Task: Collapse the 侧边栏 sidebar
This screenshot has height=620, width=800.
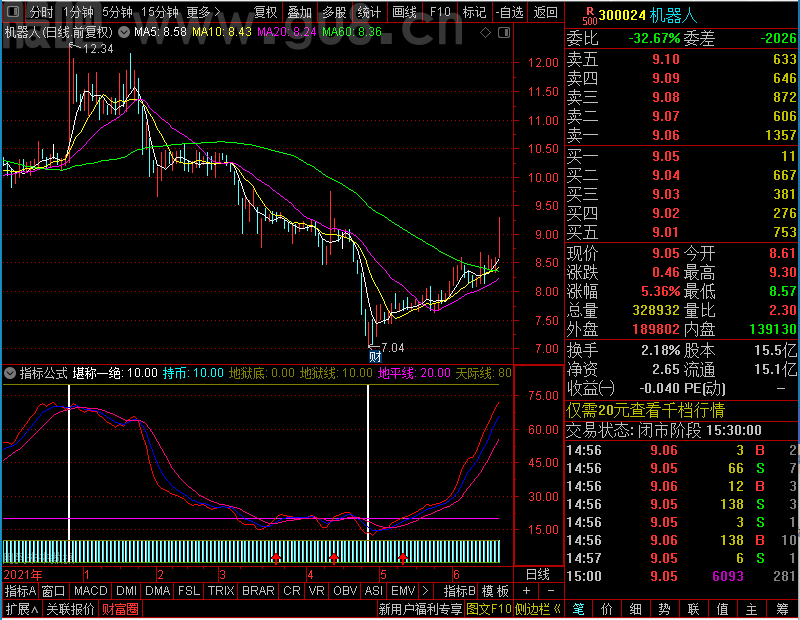Action: click(538, 609)
